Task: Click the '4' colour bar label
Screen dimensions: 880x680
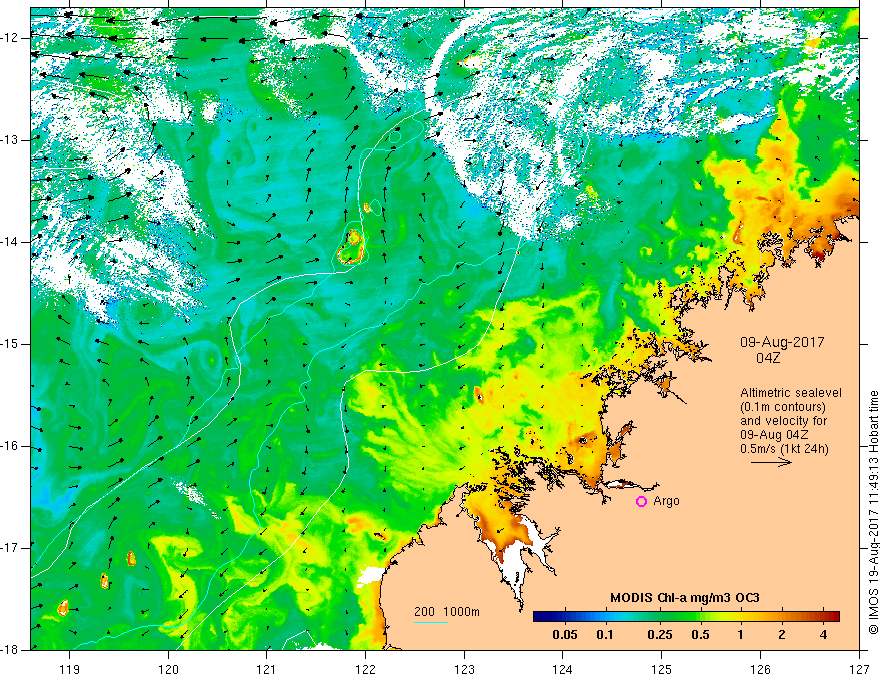Action: click(823, 635)
